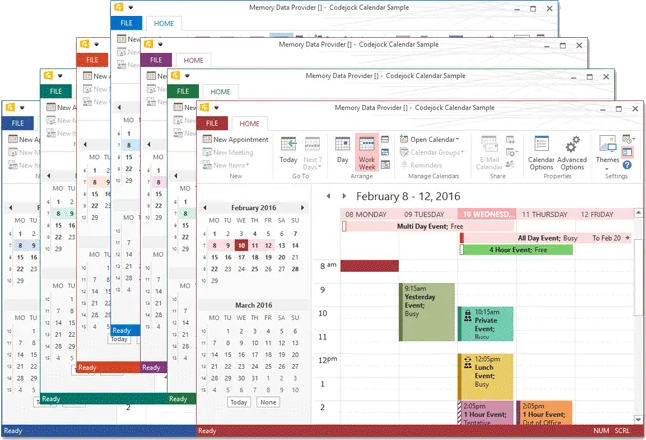Click the 08 MONDAY column header
The width and height of the screenshot is (646, 440).
pos(370,214)
